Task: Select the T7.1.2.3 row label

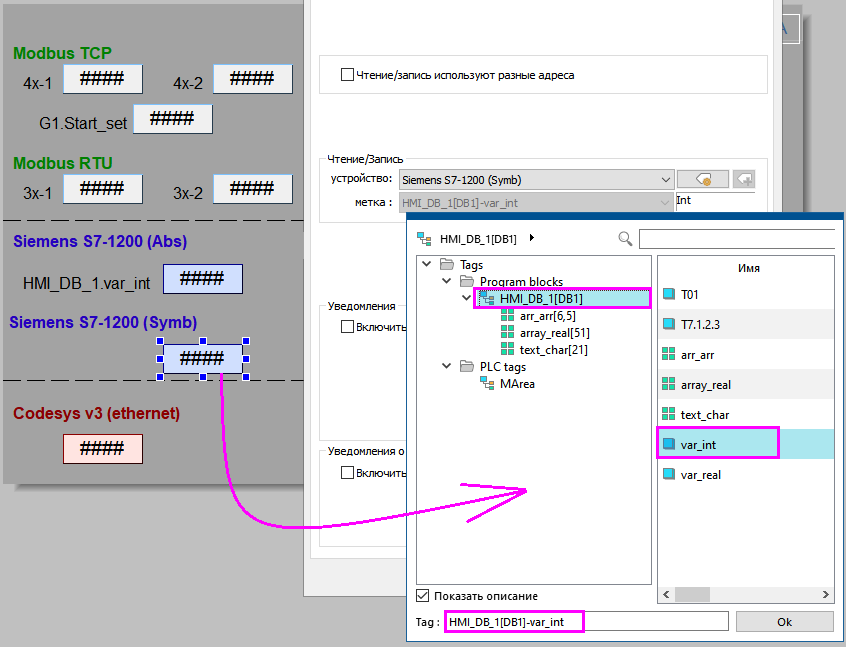Action: click(700, 324)
